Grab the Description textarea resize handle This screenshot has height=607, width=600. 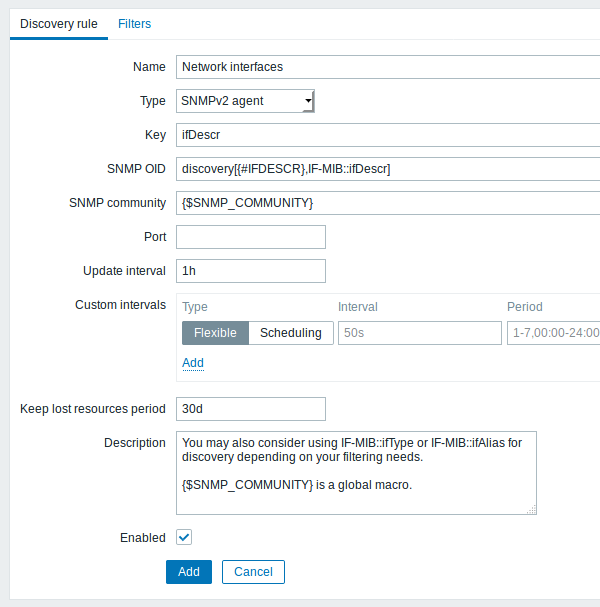pos(531,509)
